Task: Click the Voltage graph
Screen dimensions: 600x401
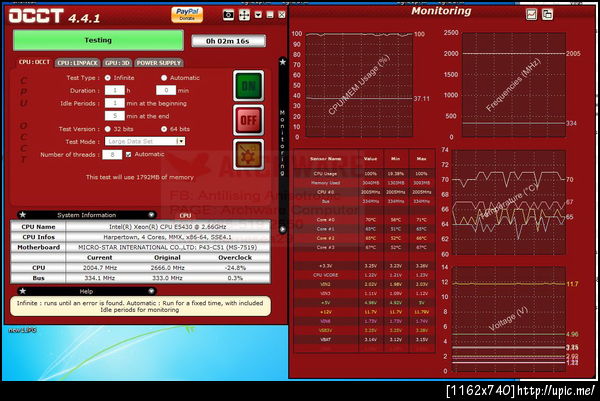Action: [509, 319]
